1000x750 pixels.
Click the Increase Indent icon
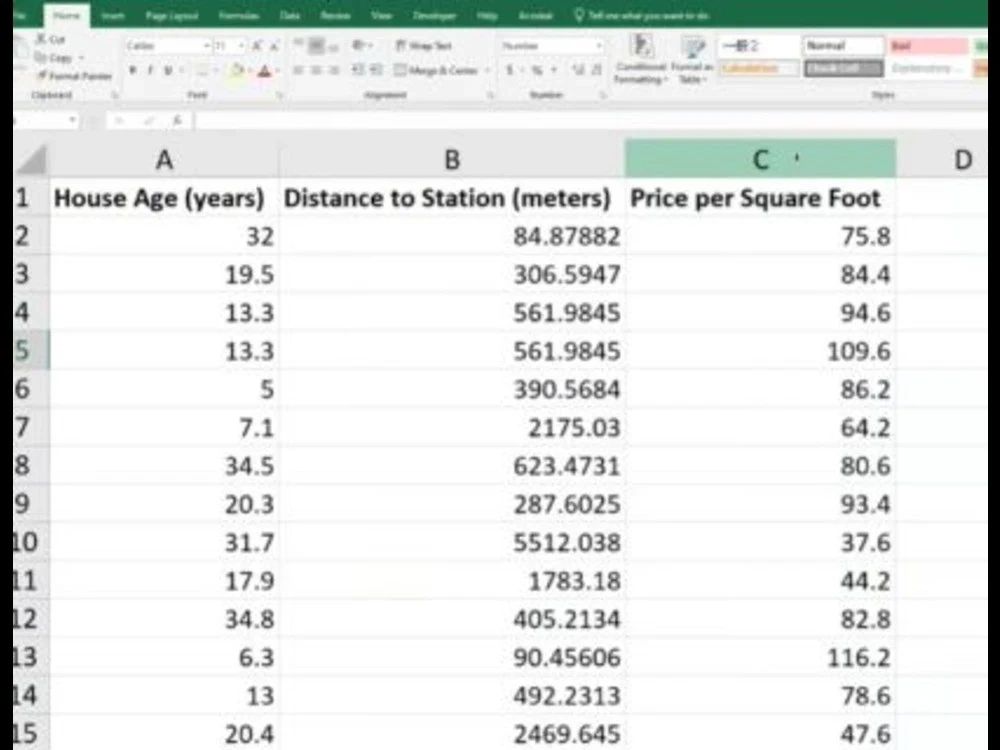[376, 70]
